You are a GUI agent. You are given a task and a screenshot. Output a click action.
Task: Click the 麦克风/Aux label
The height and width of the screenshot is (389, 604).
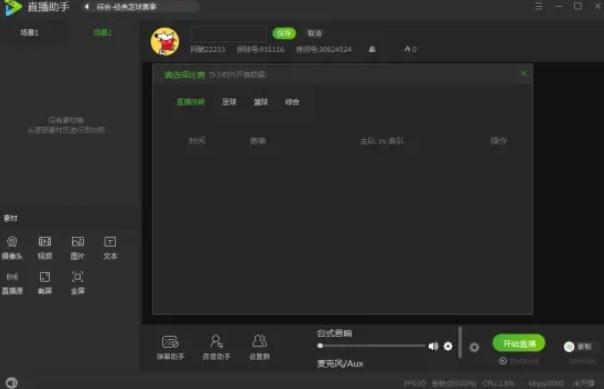coord(340,364)
